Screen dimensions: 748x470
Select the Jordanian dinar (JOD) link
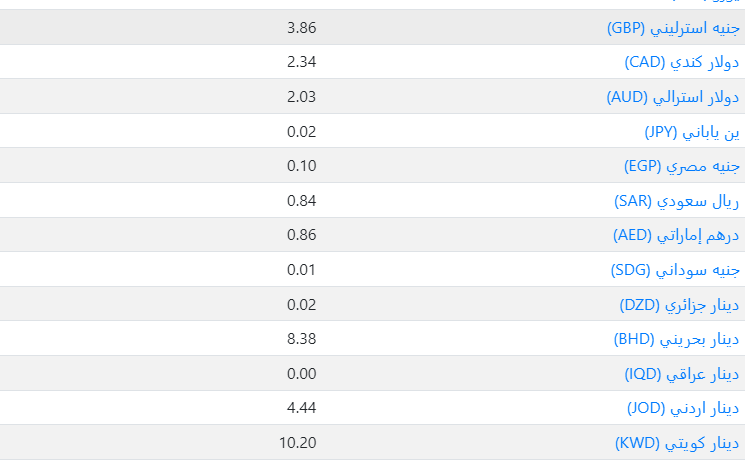coord(683,408)
